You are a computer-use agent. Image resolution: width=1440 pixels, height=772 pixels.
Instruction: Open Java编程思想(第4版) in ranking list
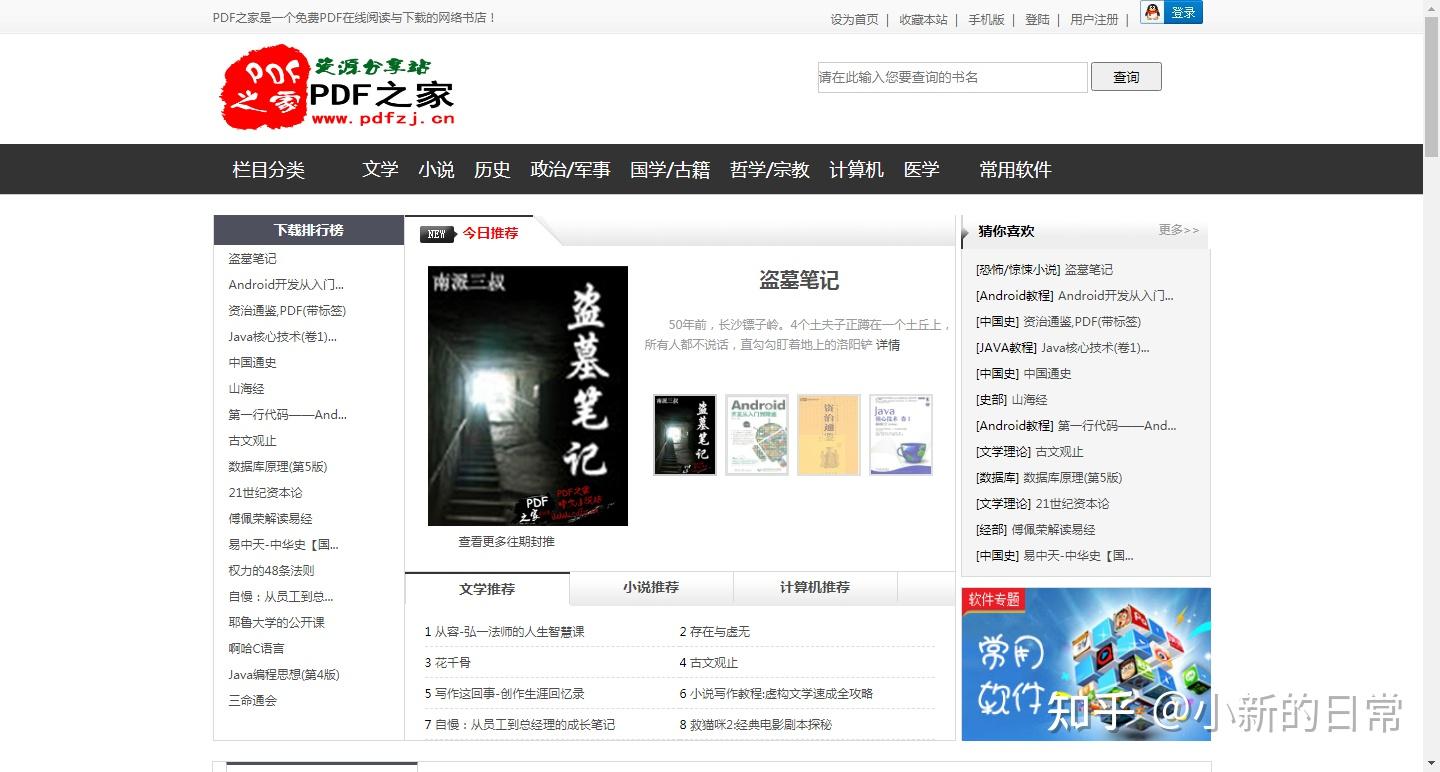click(284, 675)
